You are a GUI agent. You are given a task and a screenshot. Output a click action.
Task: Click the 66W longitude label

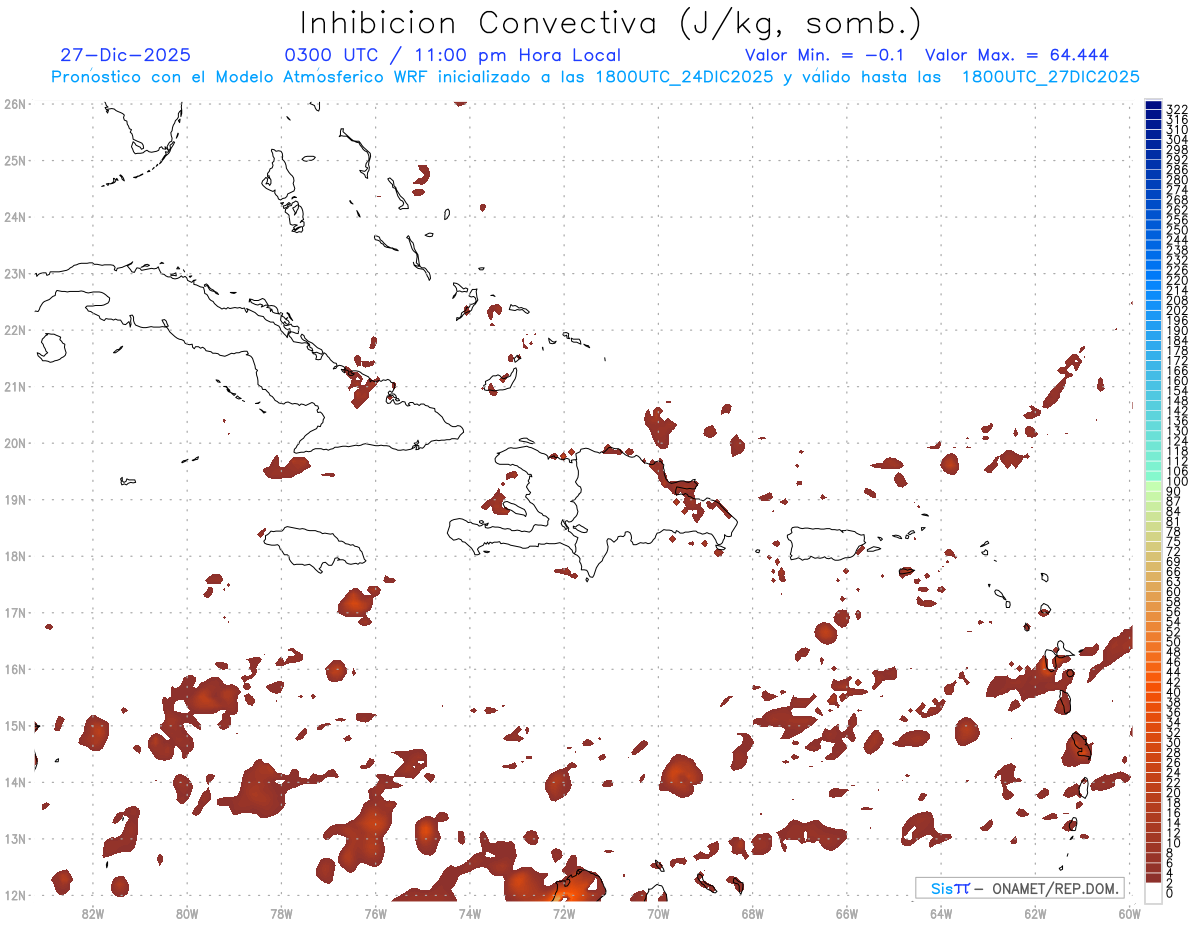pos(846,912)
